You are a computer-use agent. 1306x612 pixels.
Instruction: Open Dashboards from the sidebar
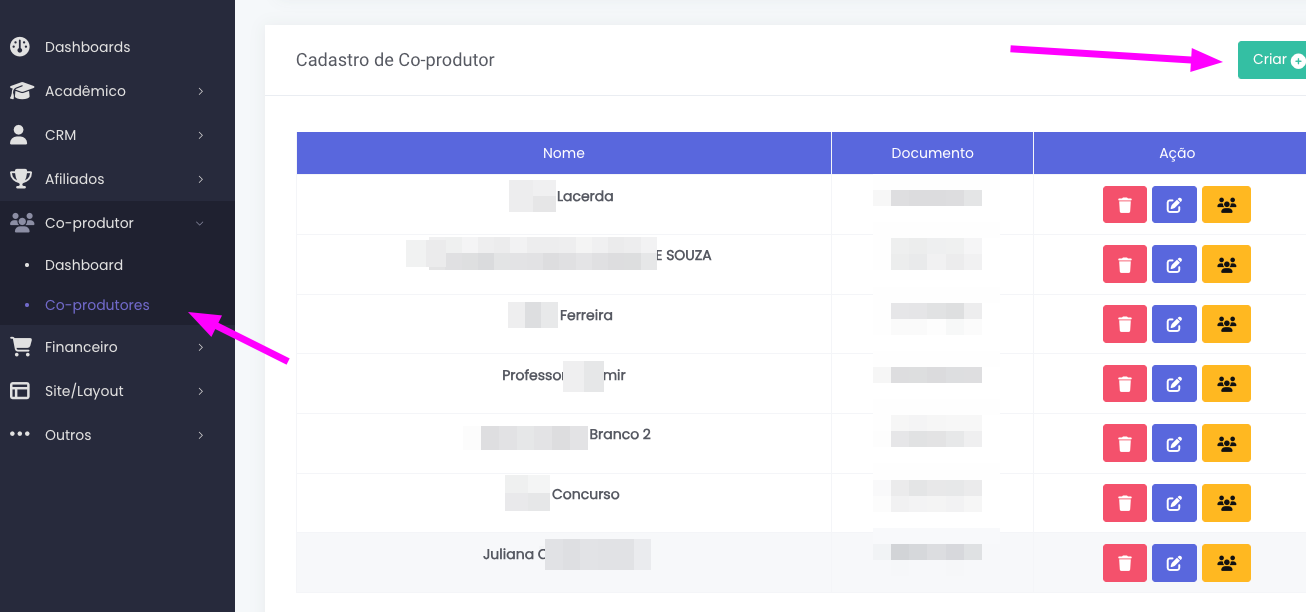87,47
